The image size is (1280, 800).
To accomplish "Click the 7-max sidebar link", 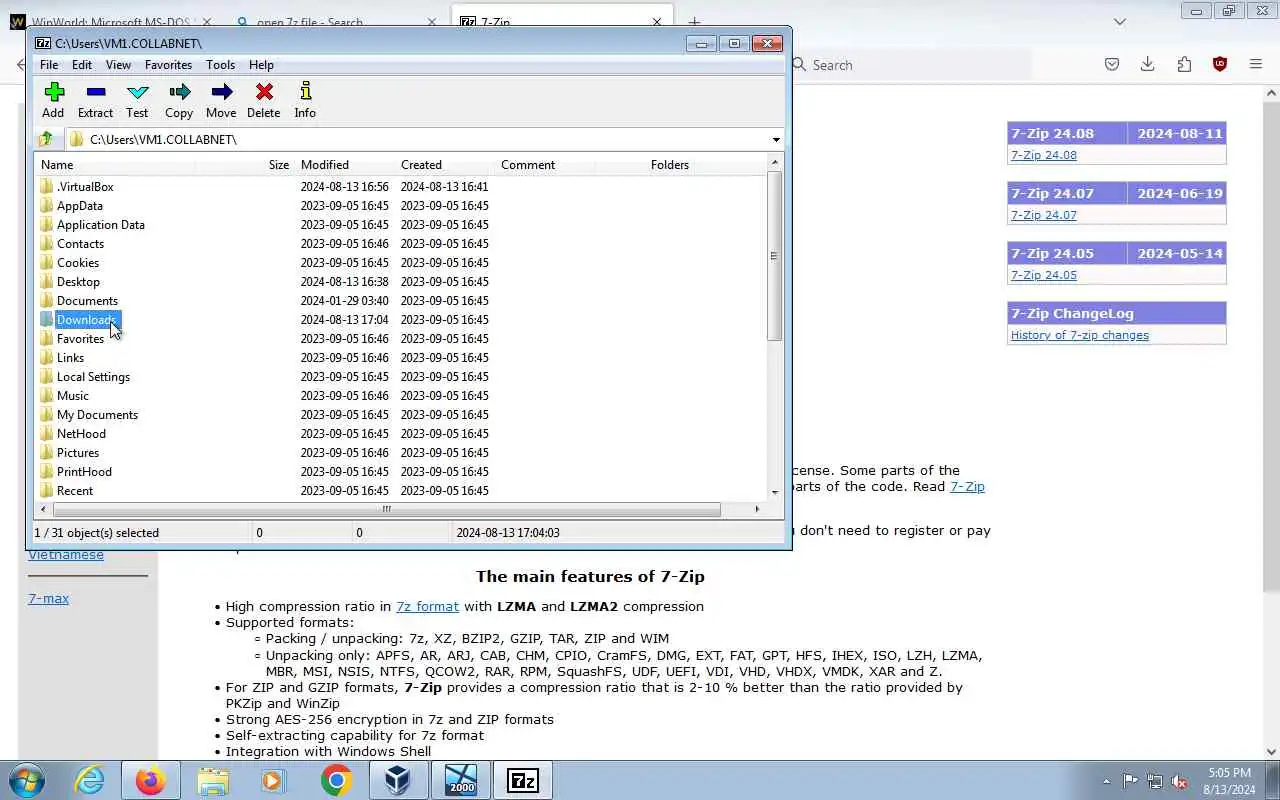I will pos(48,598).
